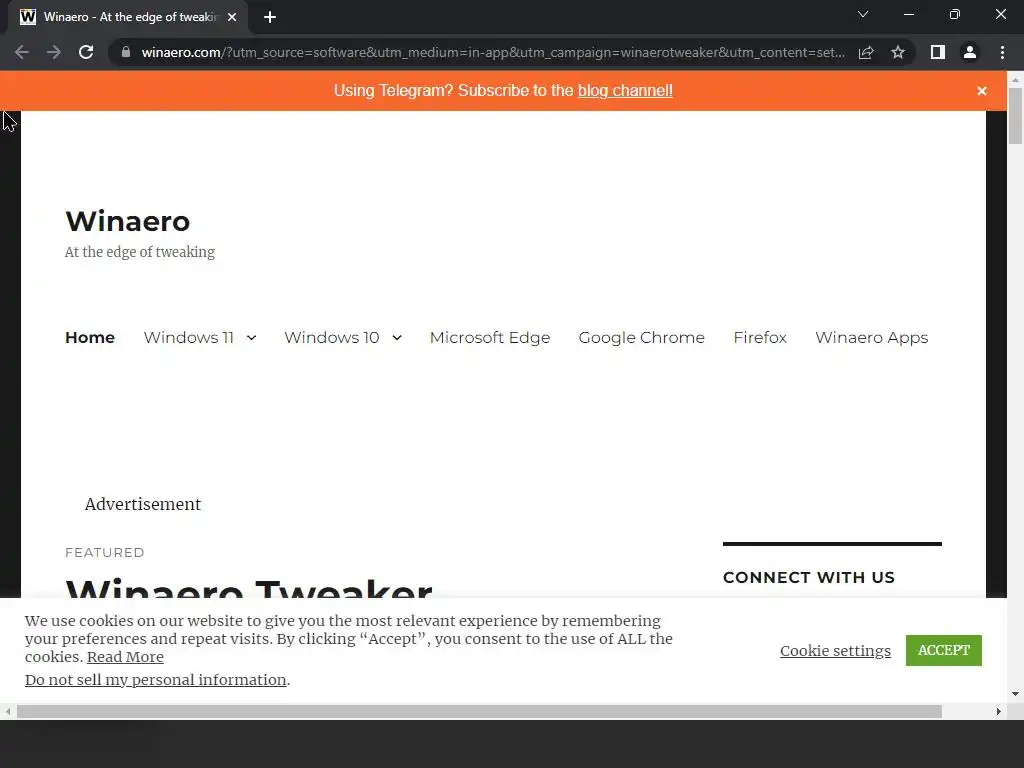Click the horizontal scrollbar left arrow
Image resolution: width=1024 pixels, height=768 pixels.
[7, 711]
